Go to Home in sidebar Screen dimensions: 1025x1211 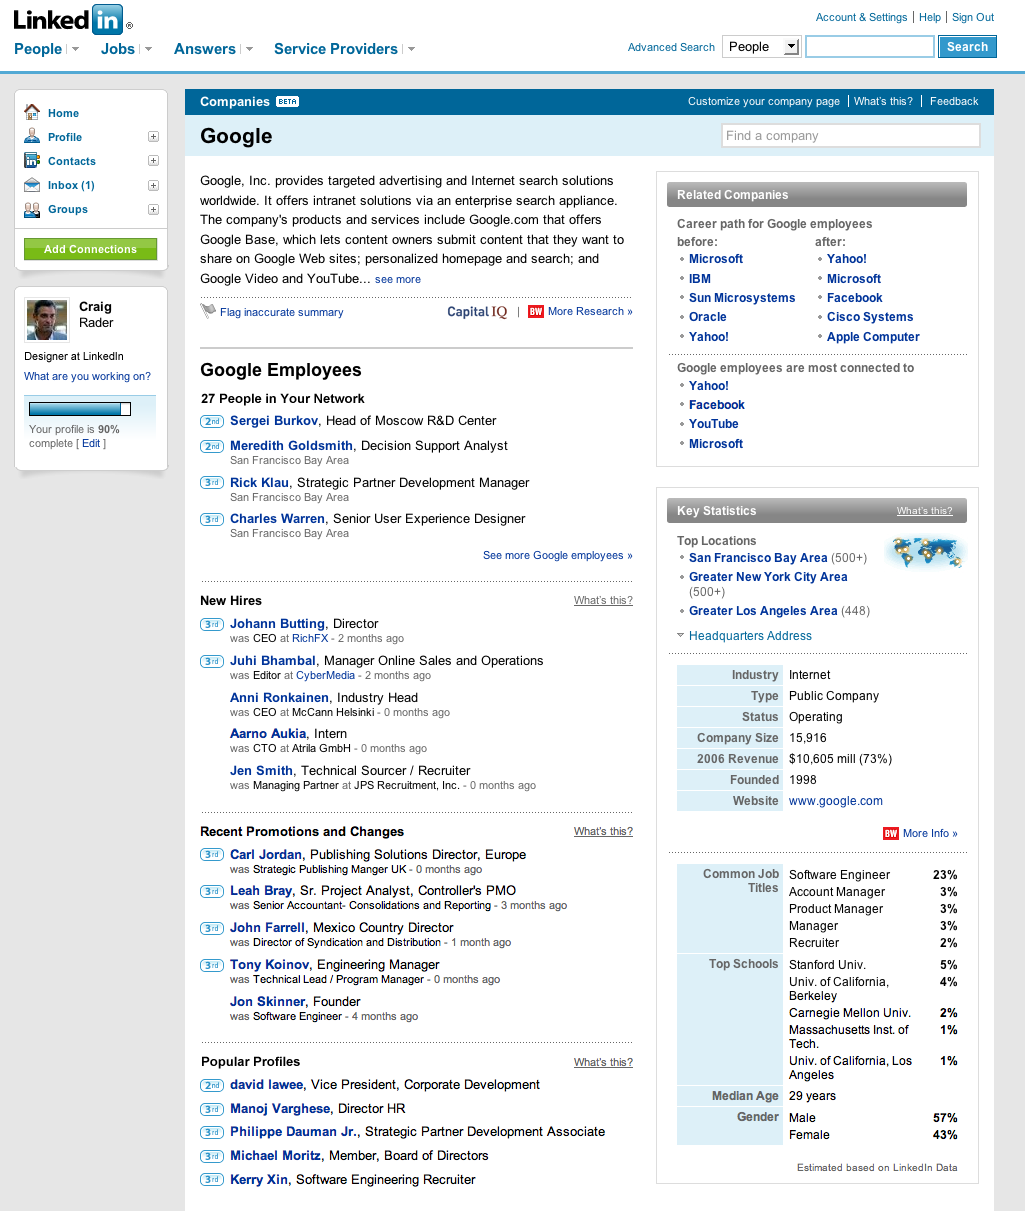(x=63, y=113)
